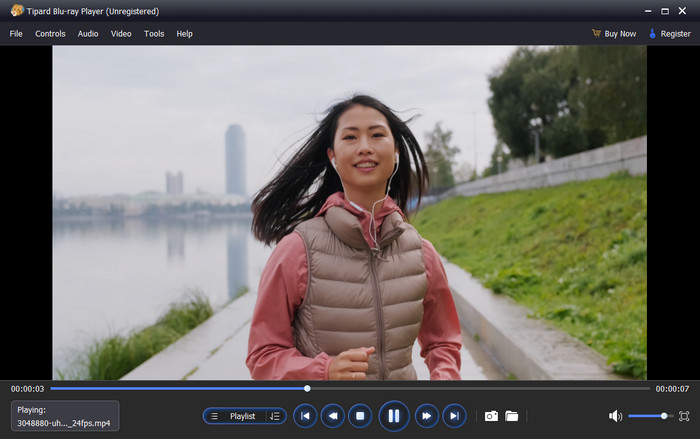Fast forward the video
This screenshot has width=700, height=439.
pos(427,416)
